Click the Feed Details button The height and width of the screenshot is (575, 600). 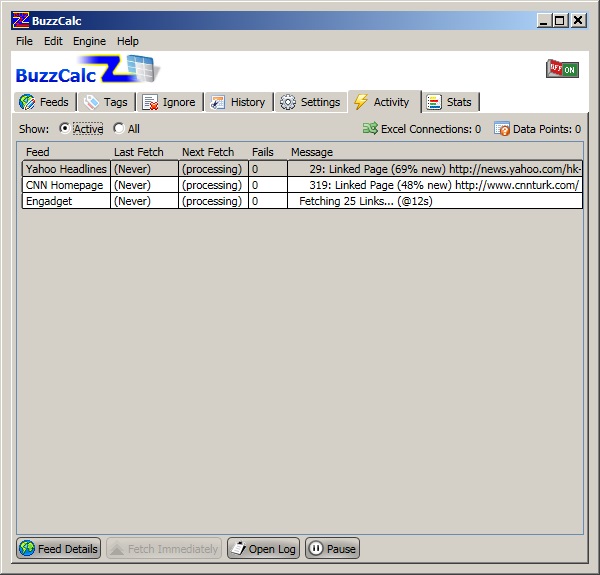click(x=58, y=549)
